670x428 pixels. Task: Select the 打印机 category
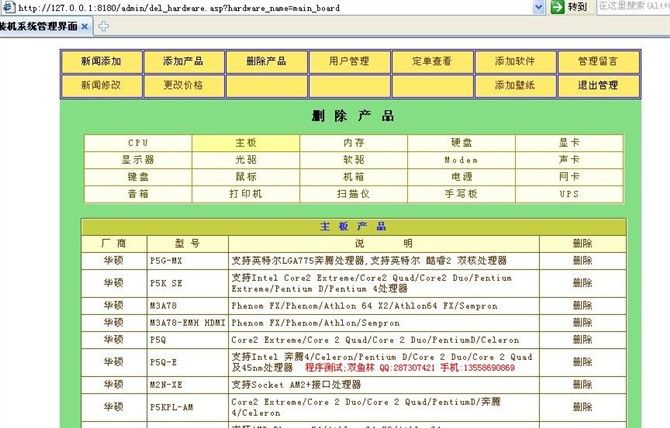(x=246, y=194)
